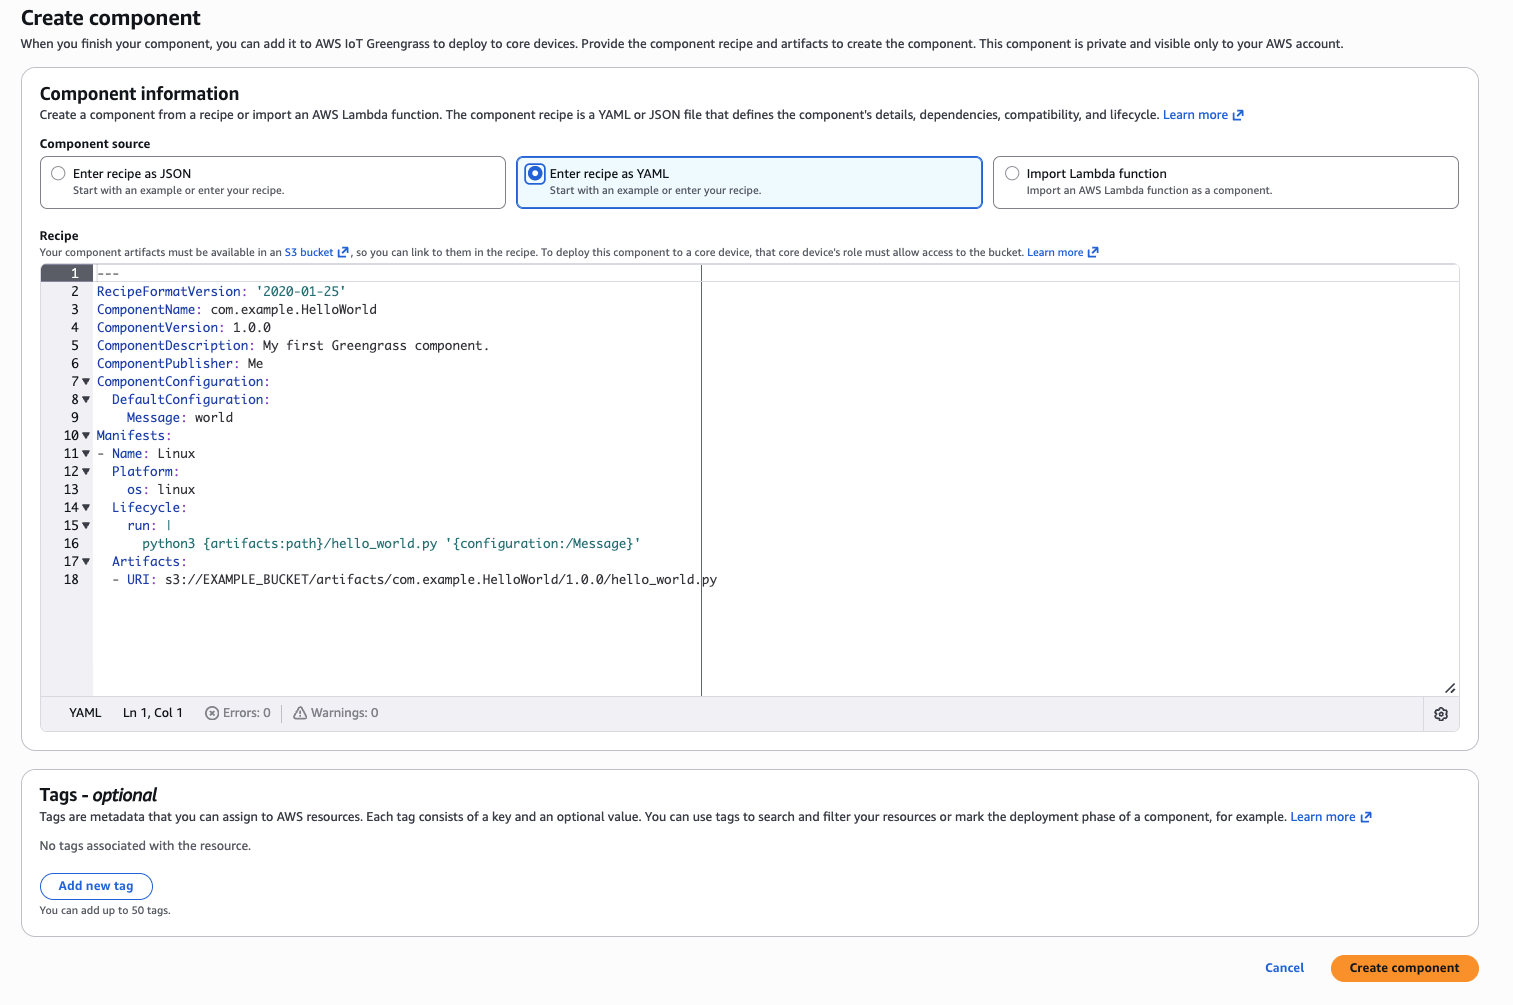Screen dimensions: 1513x1005
Task: Collapse run fold arrow on line 15
Action: 86,525
